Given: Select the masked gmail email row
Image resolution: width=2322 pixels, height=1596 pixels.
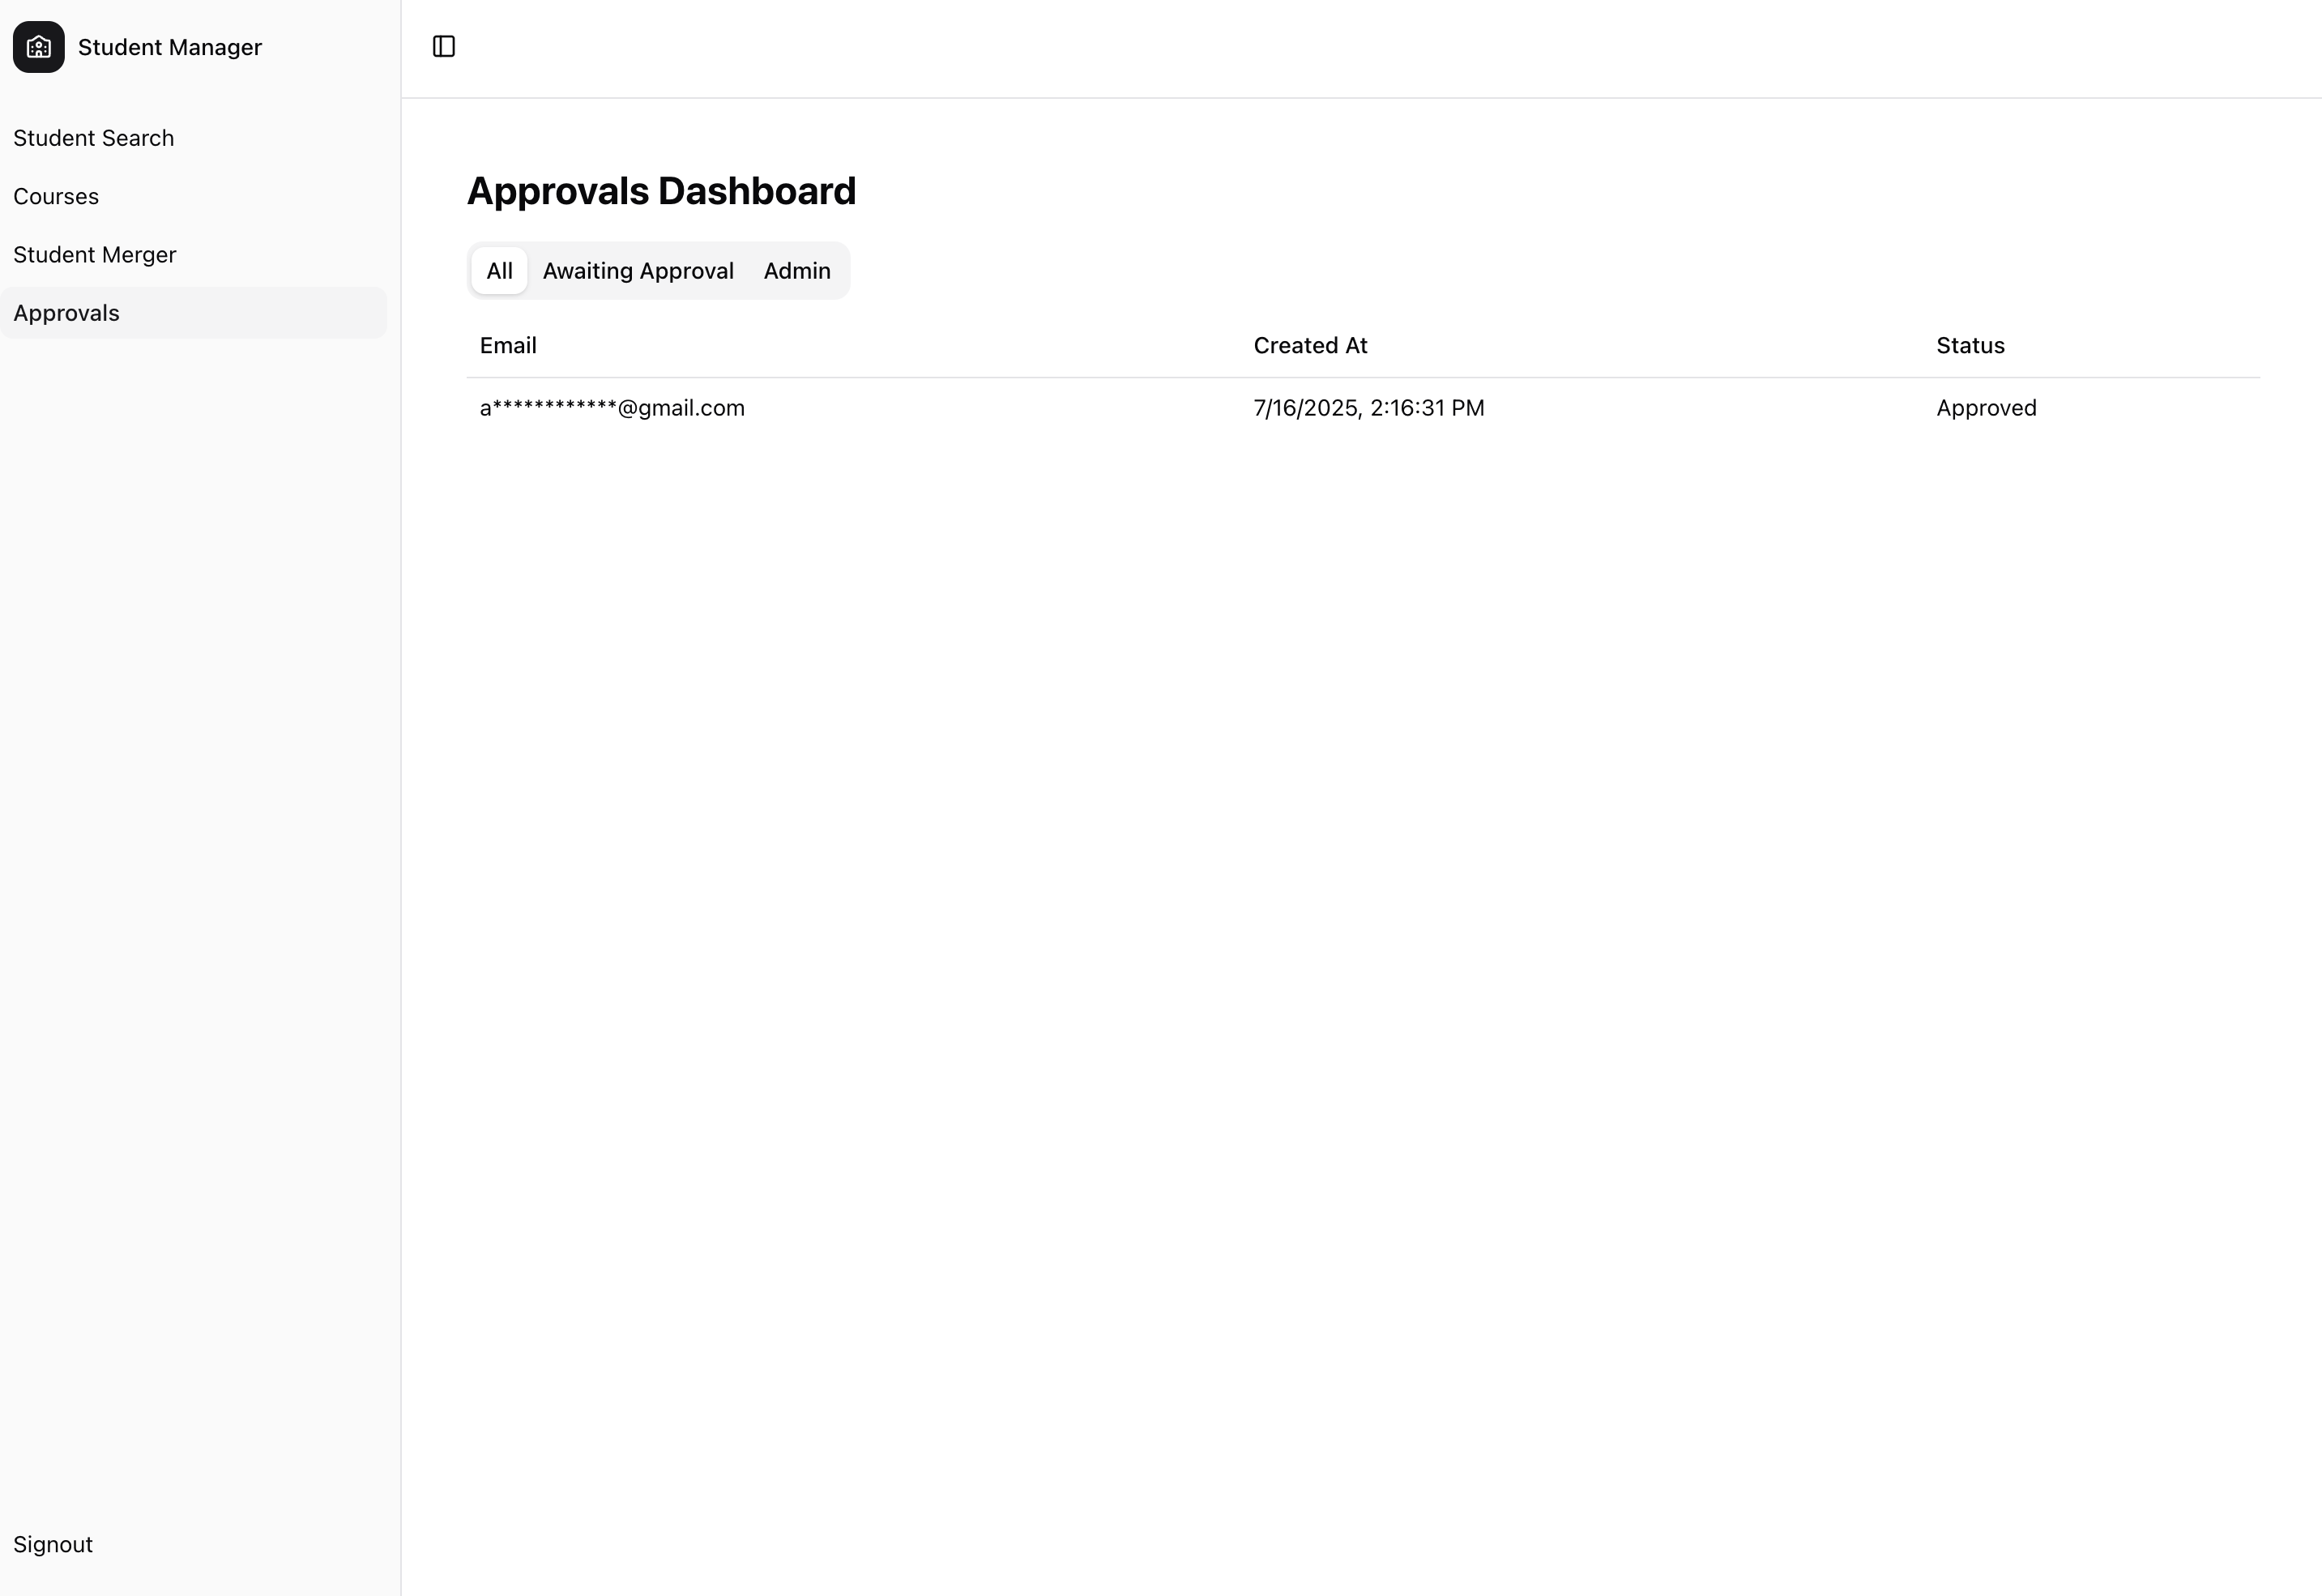Looking at the screenshot, I should (611, 407).
